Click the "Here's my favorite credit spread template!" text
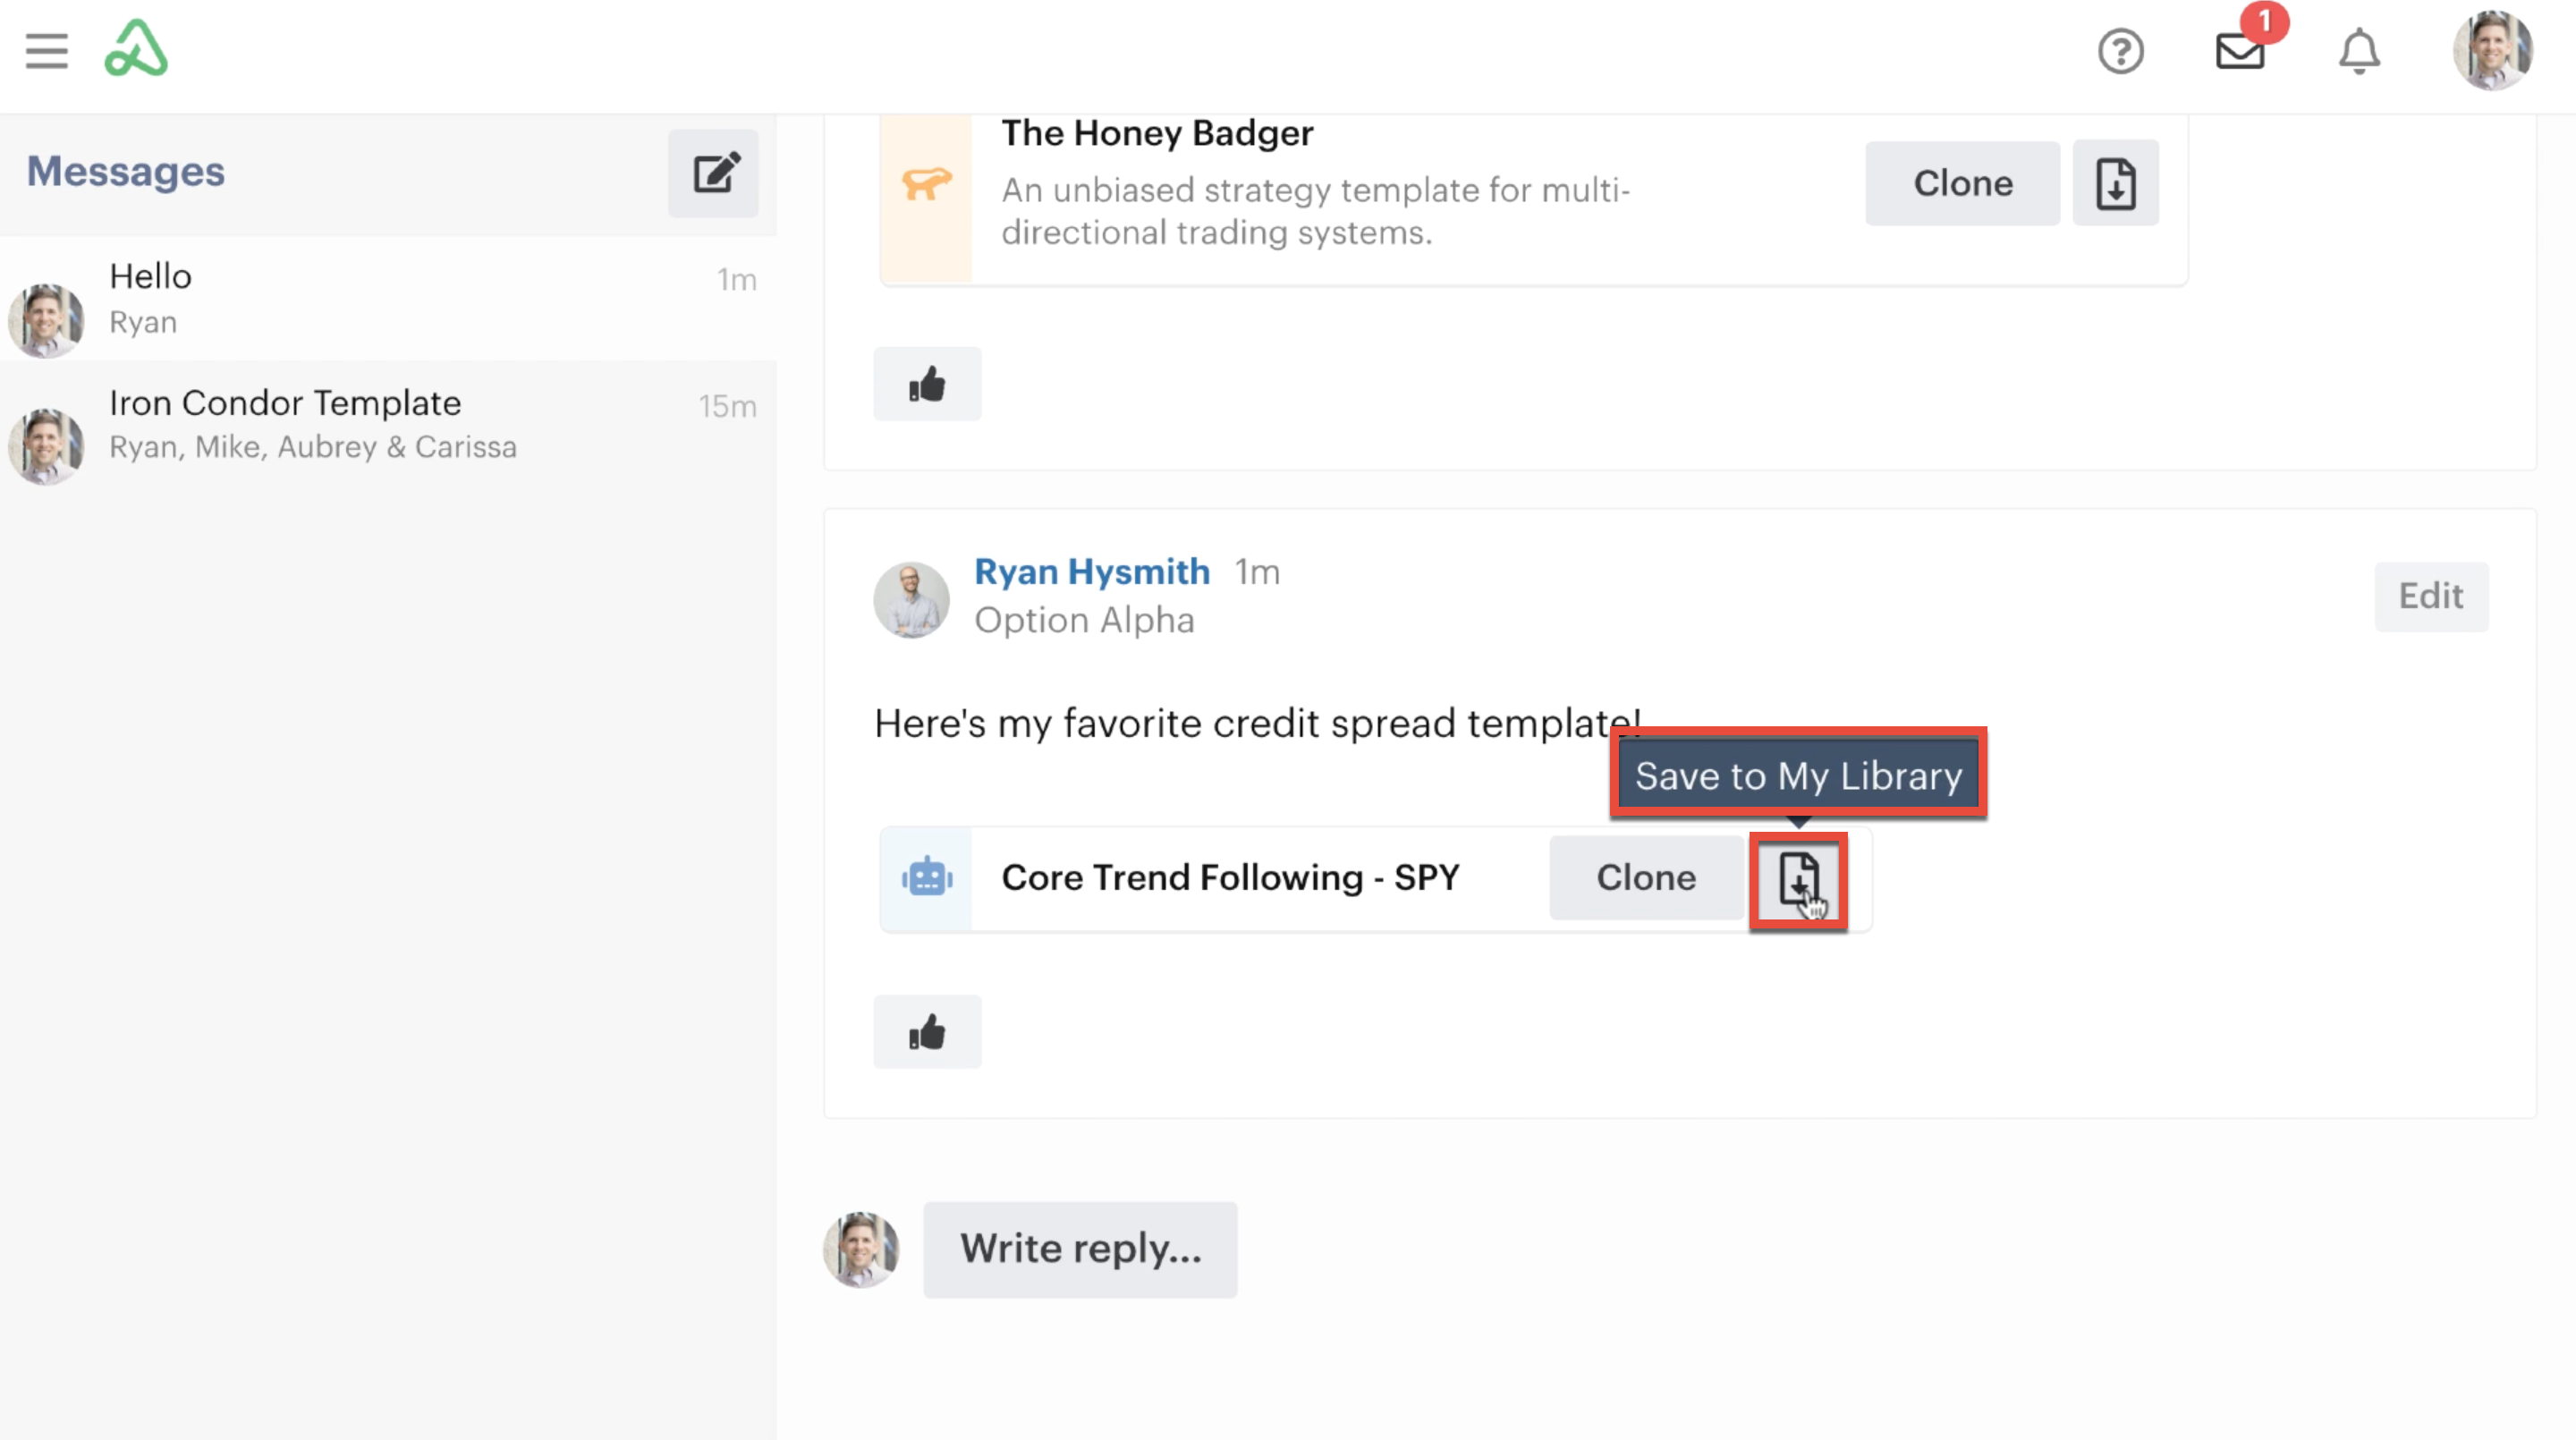 point(1257,723)
